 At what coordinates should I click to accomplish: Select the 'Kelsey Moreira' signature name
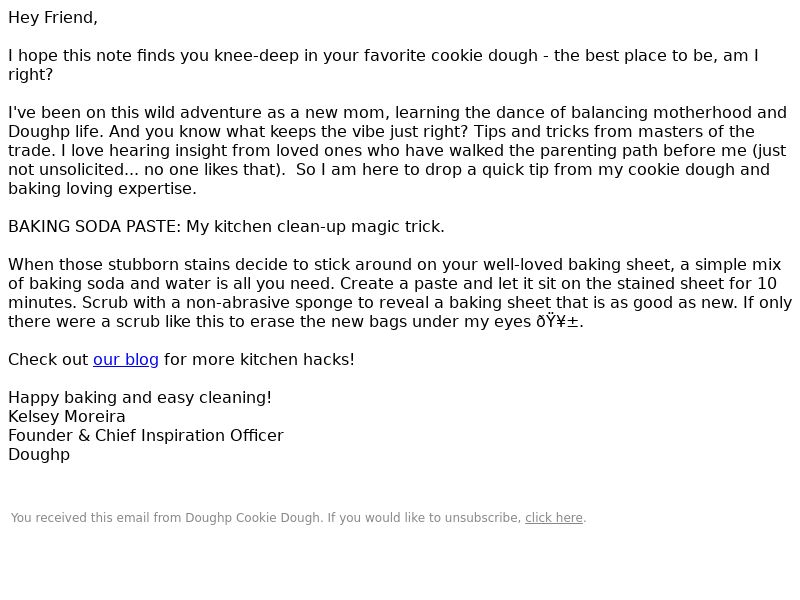click(x=66, y=417)
